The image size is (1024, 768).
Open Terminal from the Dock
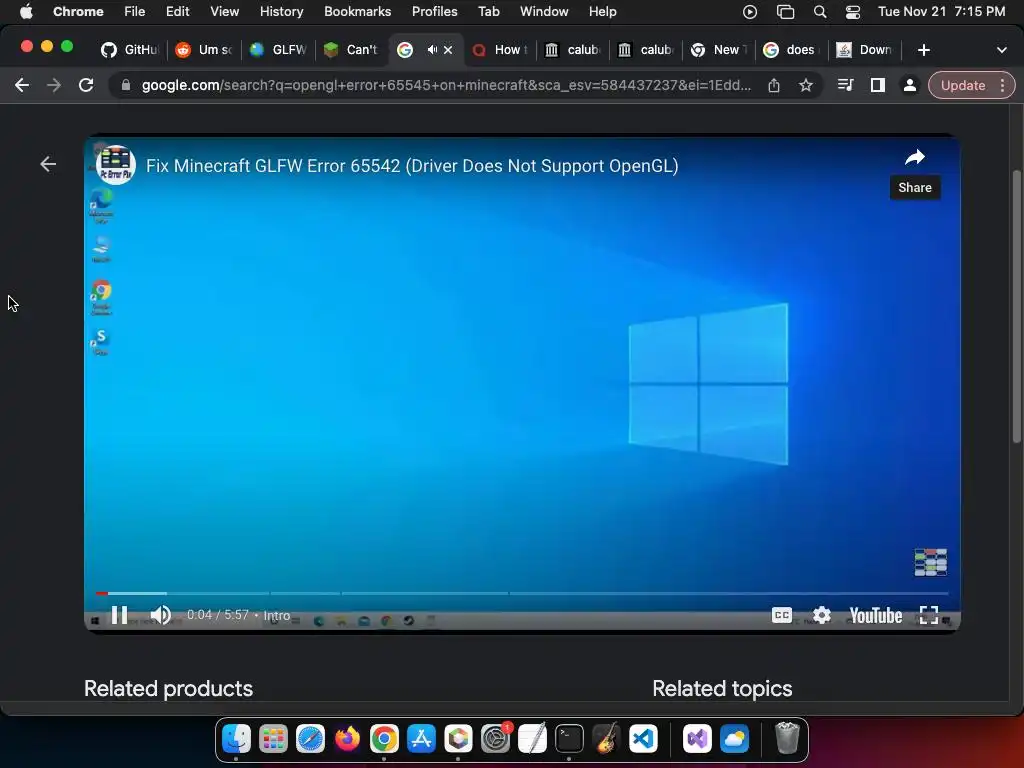(569, 739)
